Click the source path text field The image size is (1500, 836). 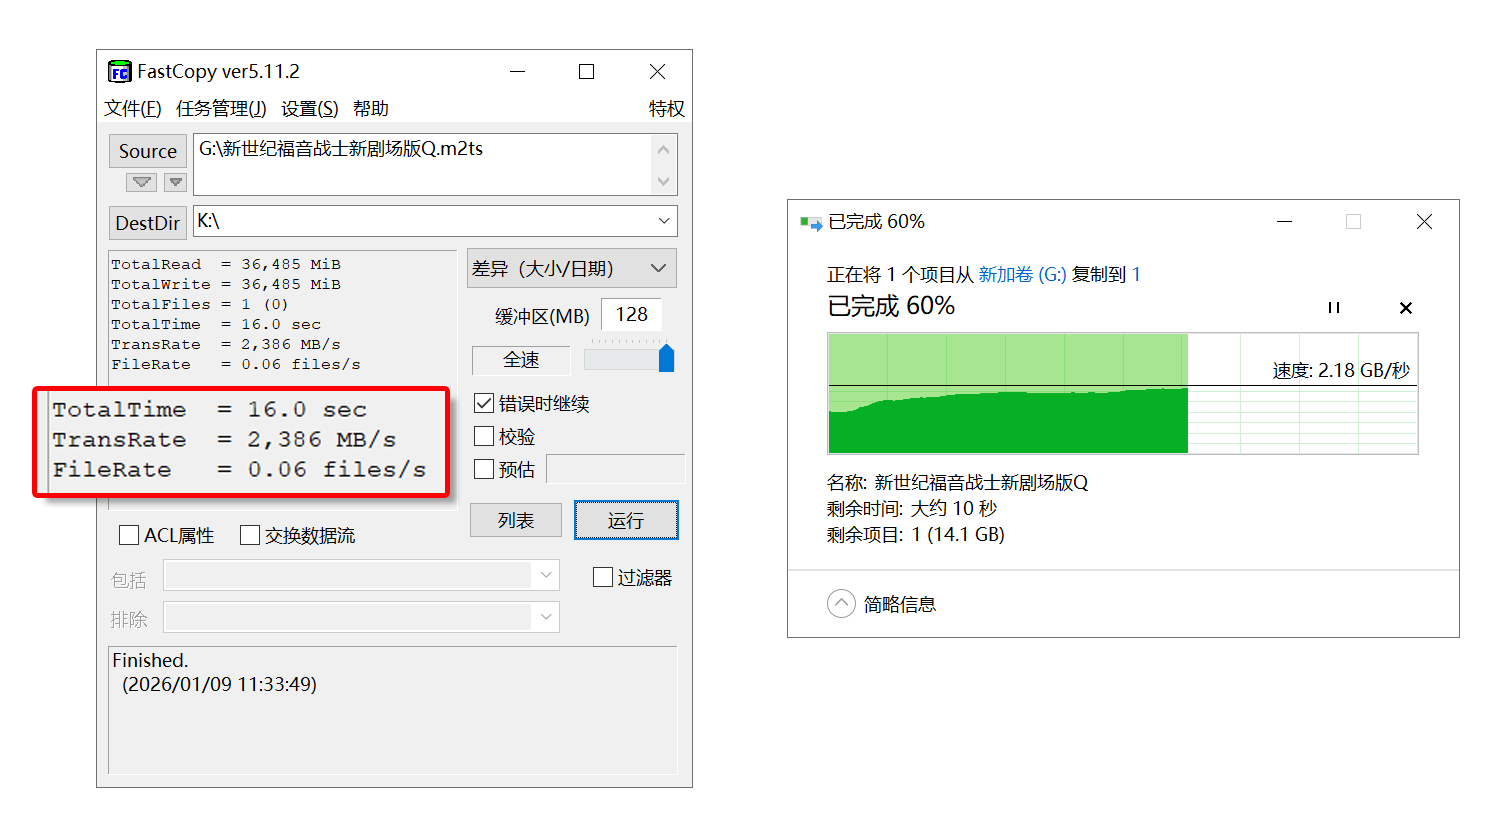[x=422, y=164]
